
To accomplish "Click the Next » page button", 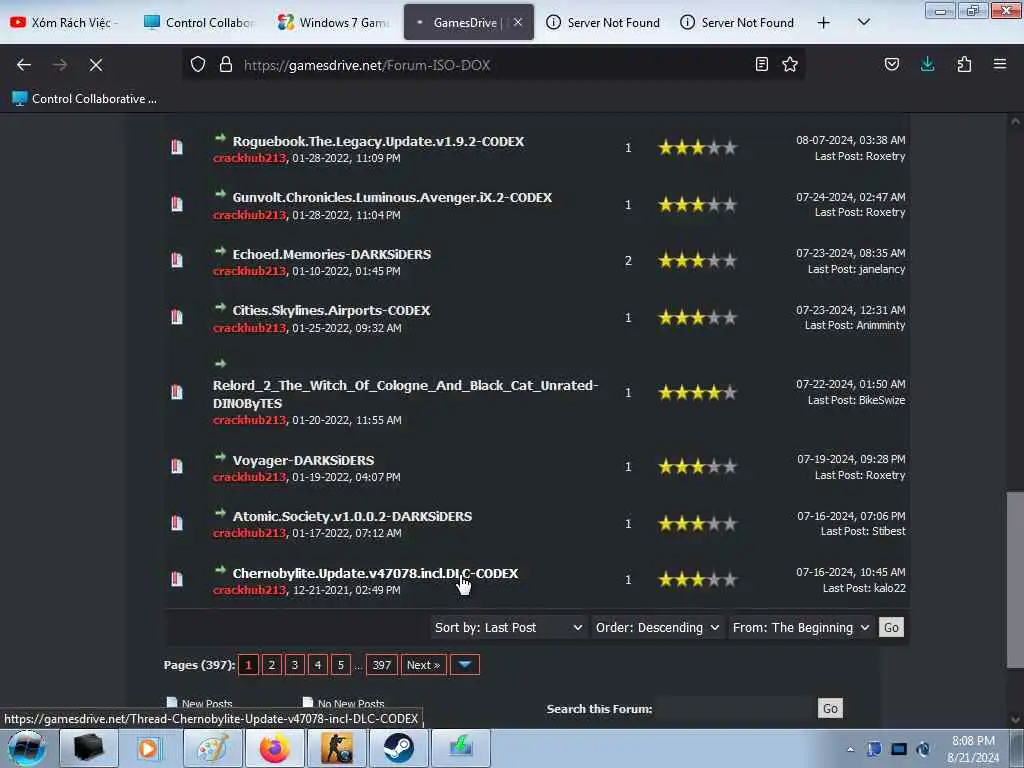I will [x=424, y=665].
